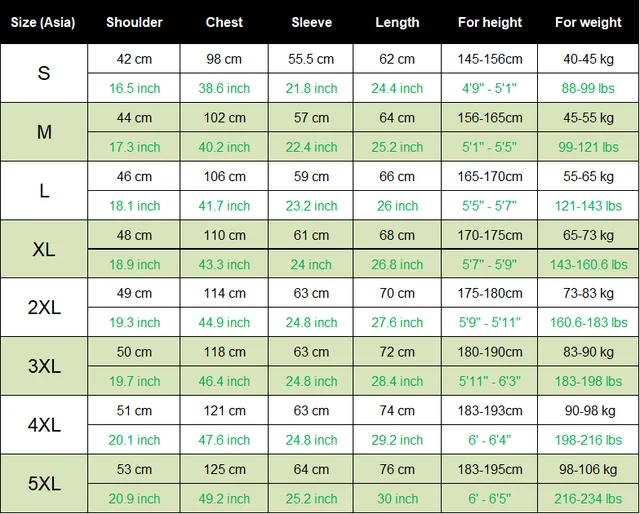Click the 'Length' column header
Viewport: 640px width, 514px height.
point(397,22)
